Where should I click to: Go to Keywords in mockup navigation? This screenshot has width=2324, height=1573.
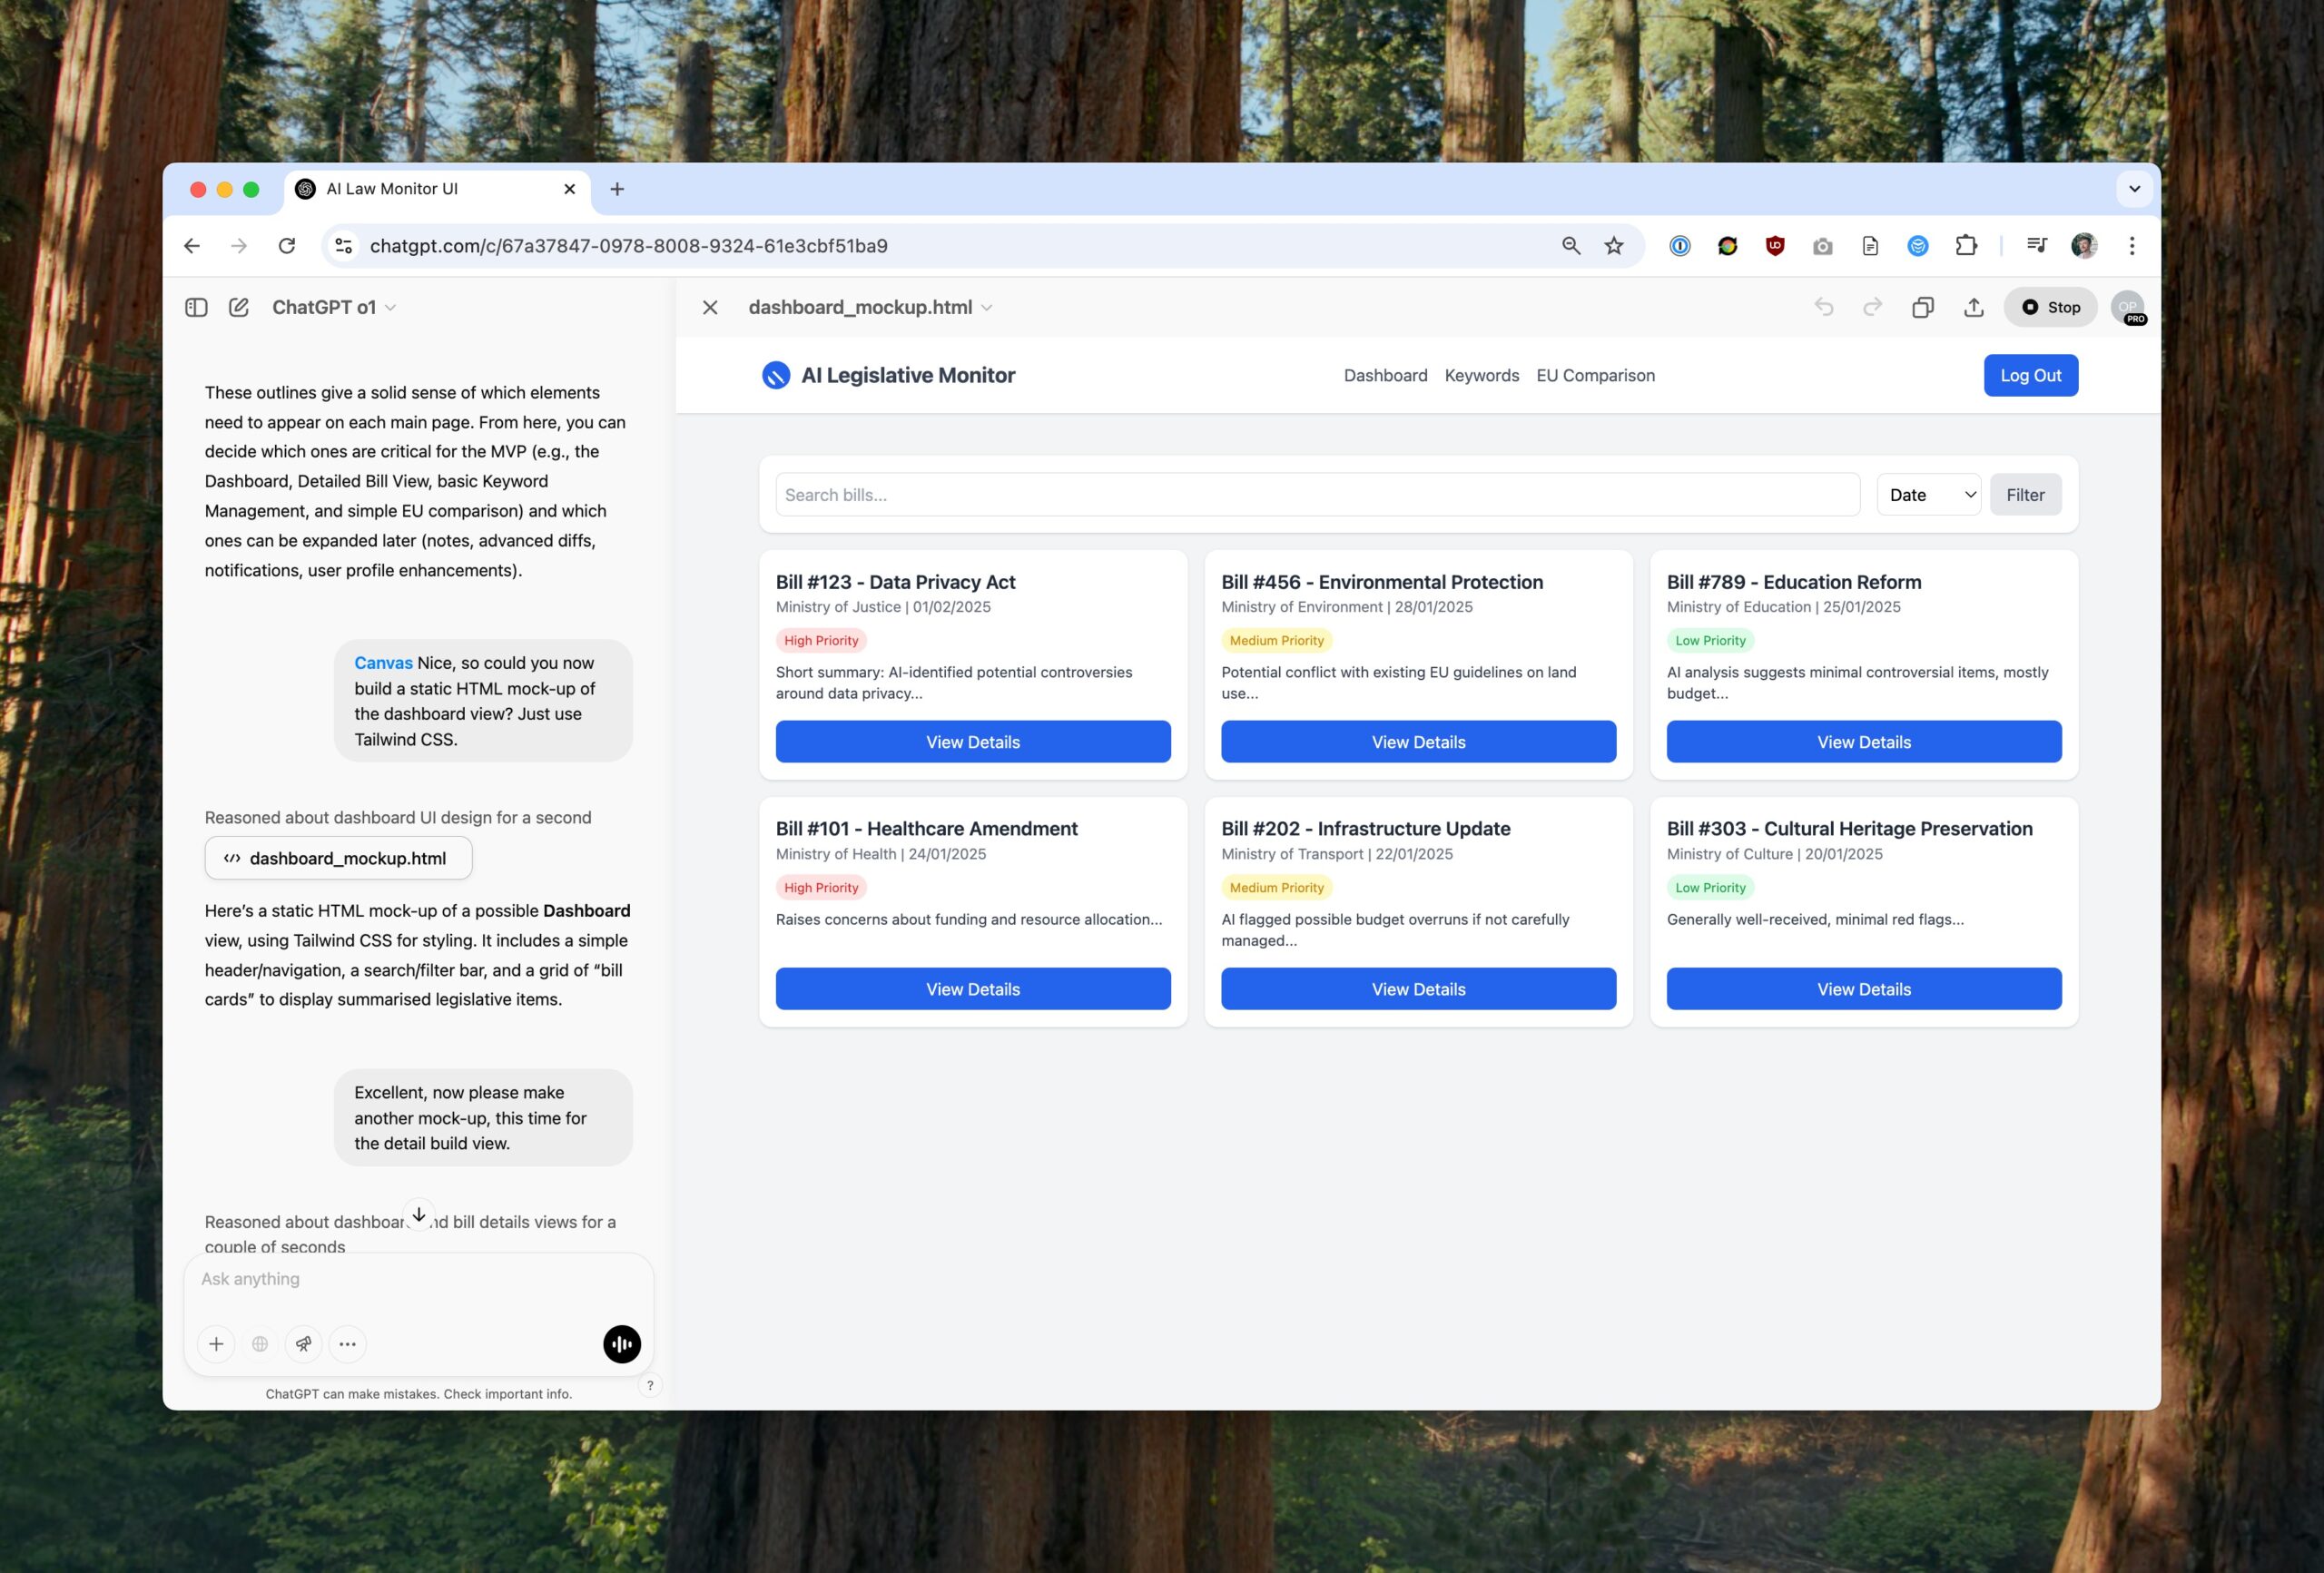tap(1481, 375)
